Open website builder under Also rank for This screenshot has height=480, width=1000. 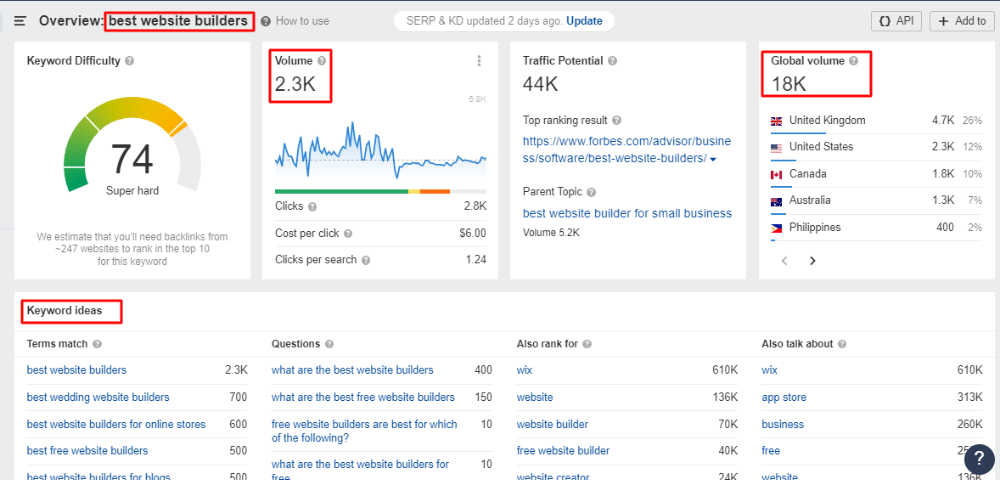(552, 425)
